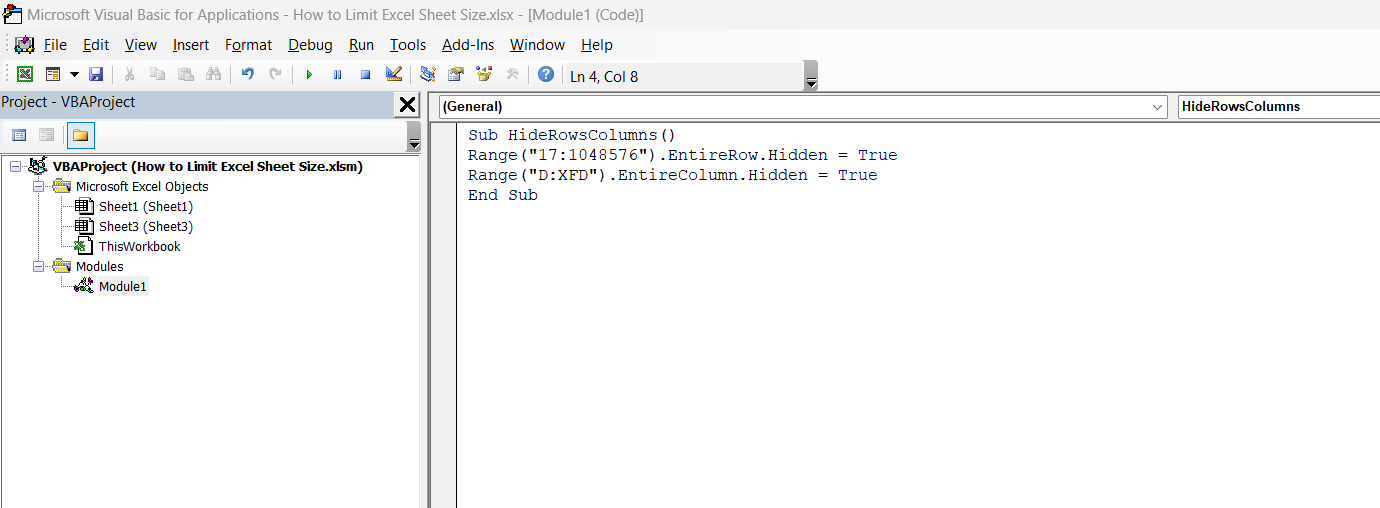The height and width of the screenshot is (508, 1380).
Task: Click the 'End Sub' code line
Action: (503, 195)
